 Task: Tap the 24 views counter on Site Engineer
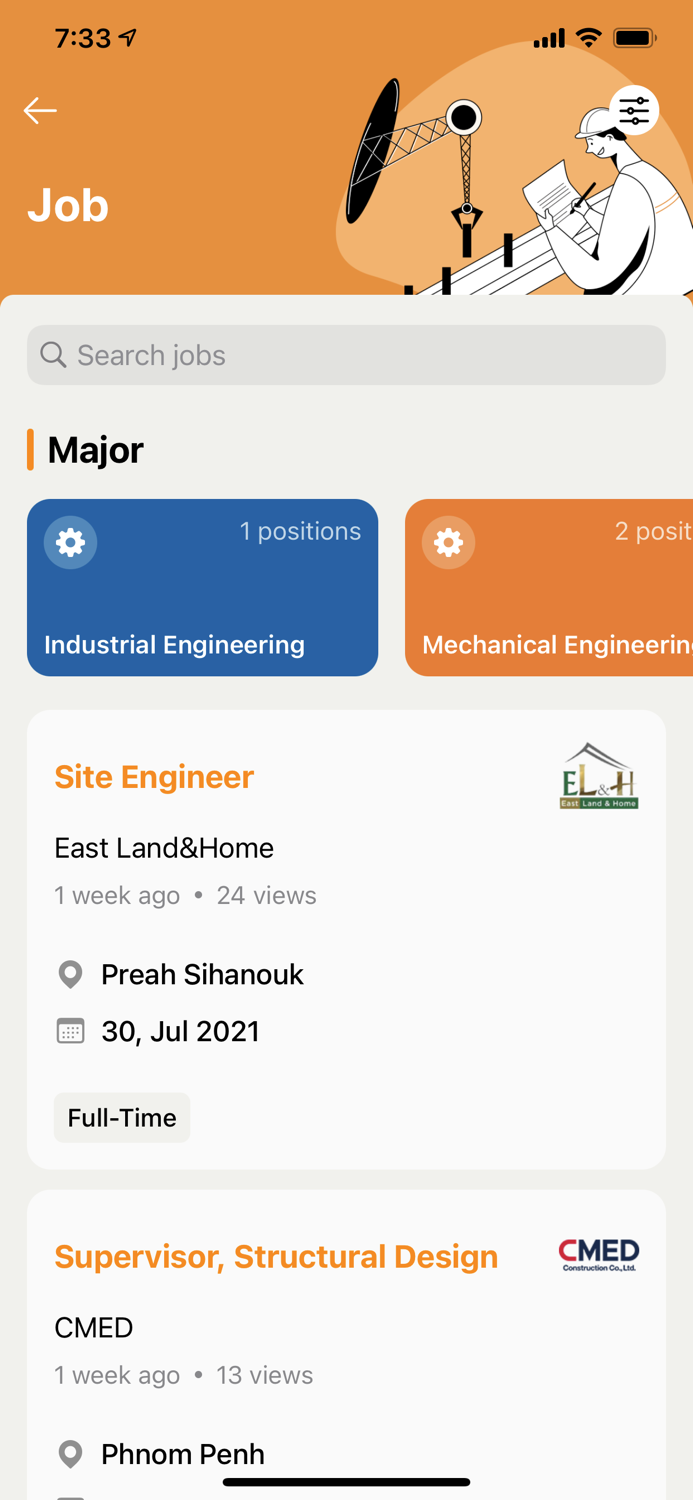click(x=266, y=895)
